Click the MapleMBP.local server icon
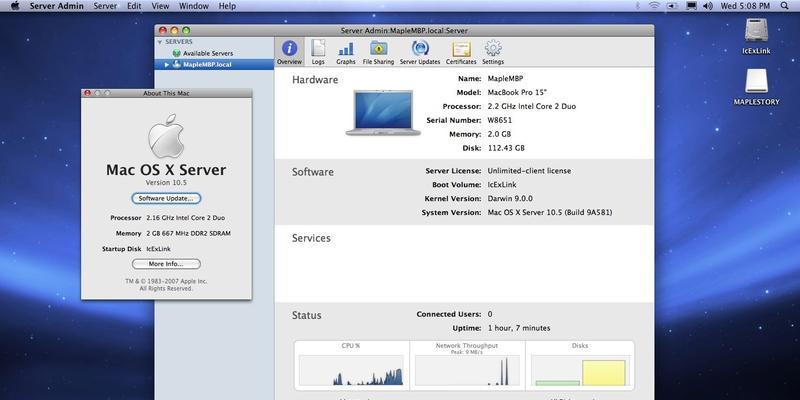Screen dimensions: 800x400 (177, 64)
